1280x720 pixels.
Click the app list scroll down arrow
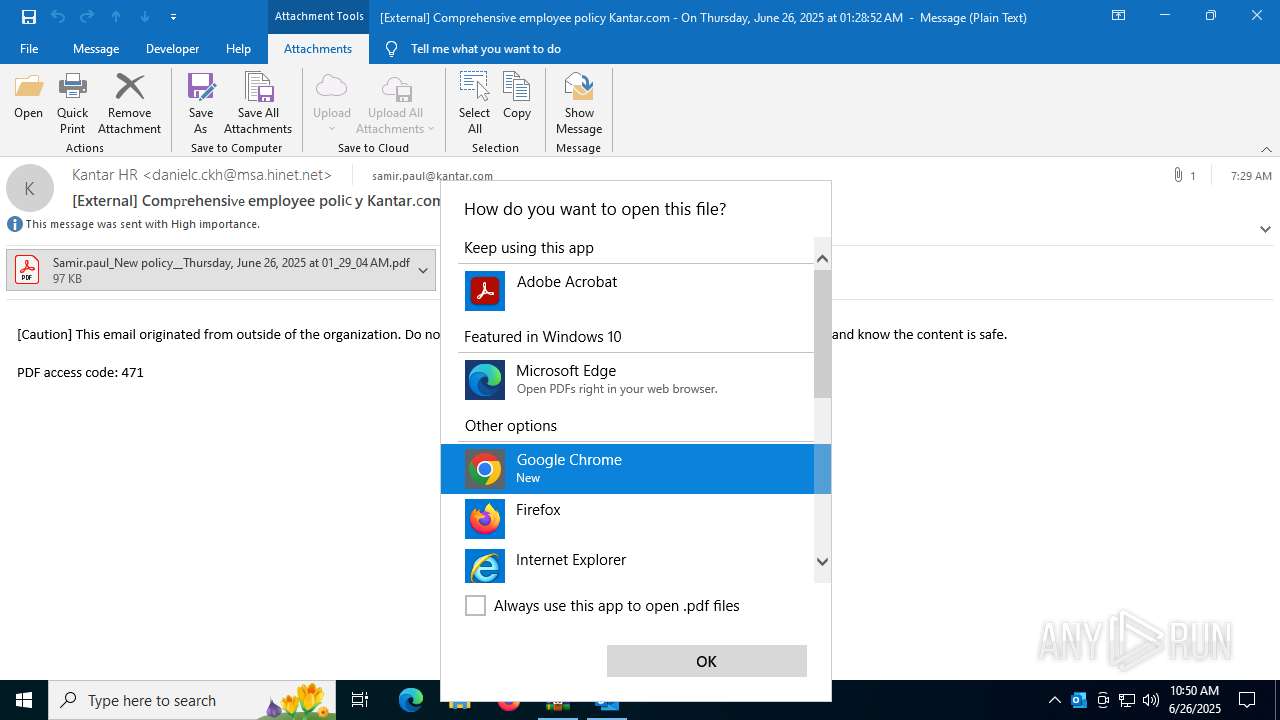(822, 562)
